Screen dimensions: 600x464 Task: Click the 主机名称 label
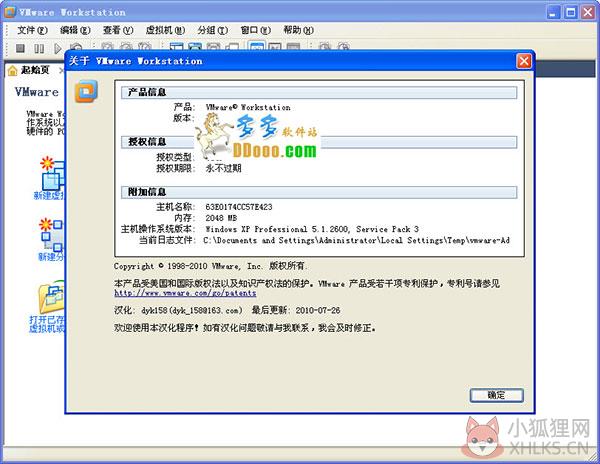point(175,207)
